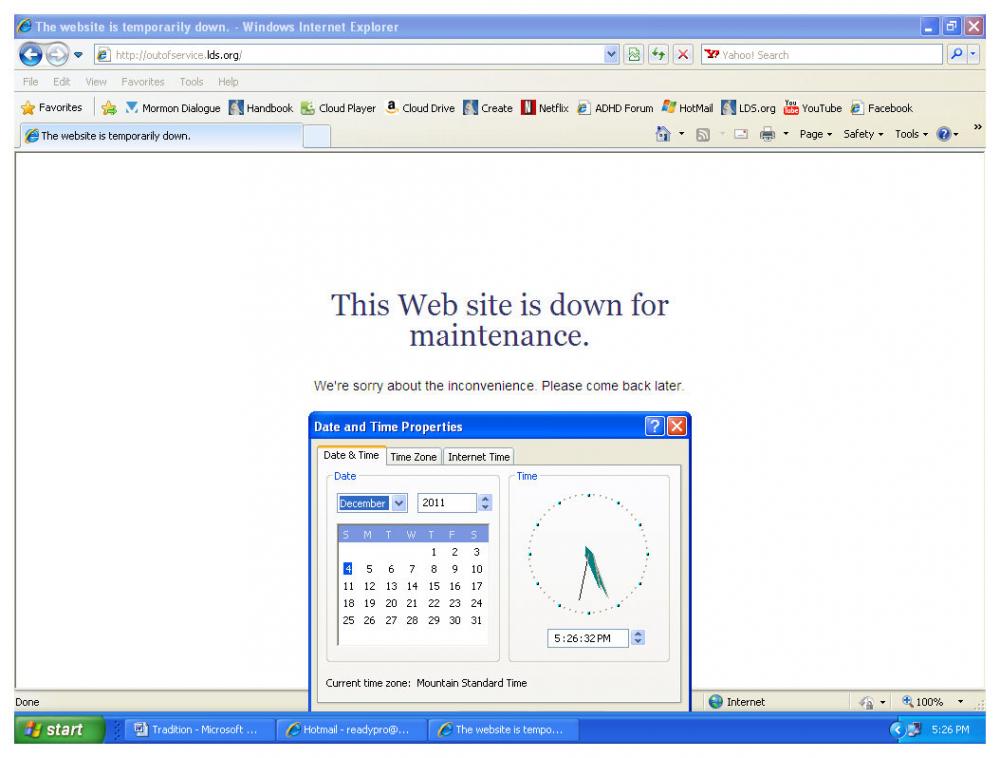Screen dimensions: 1000x758
Task: Click the Internet security zone status
Action: (737, 702)
